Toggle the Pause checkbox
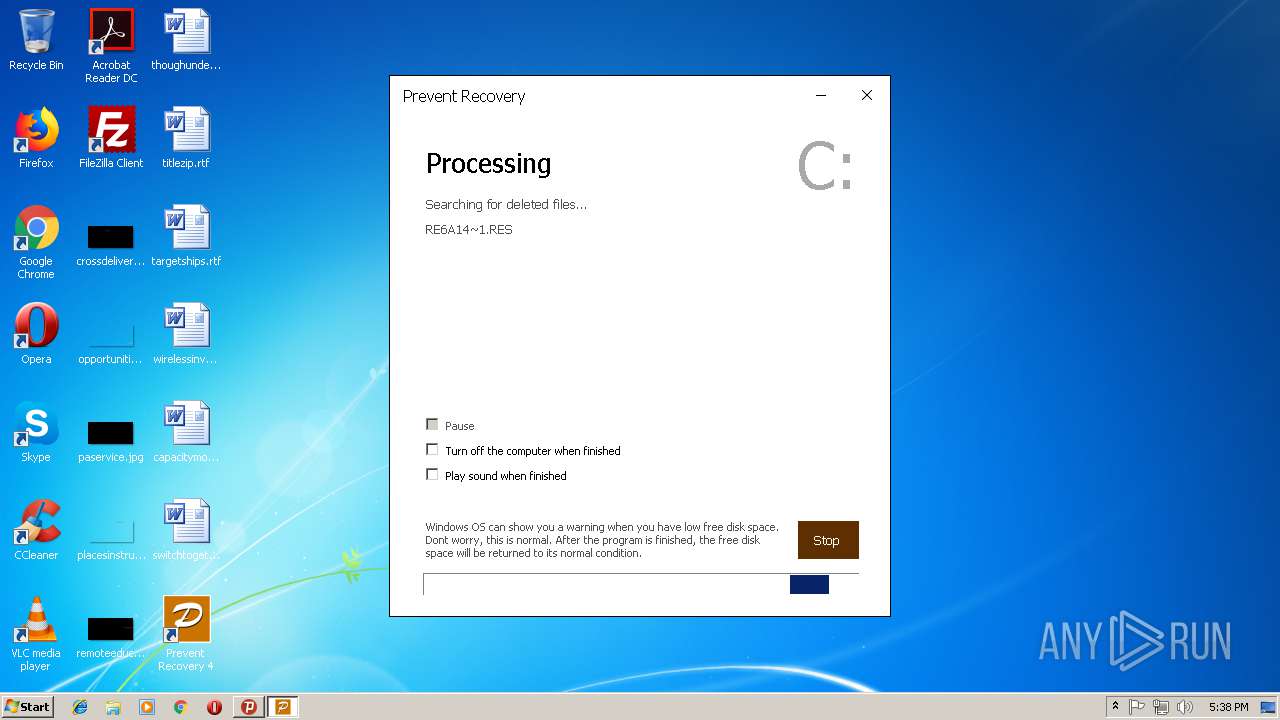 click(432, 425)
